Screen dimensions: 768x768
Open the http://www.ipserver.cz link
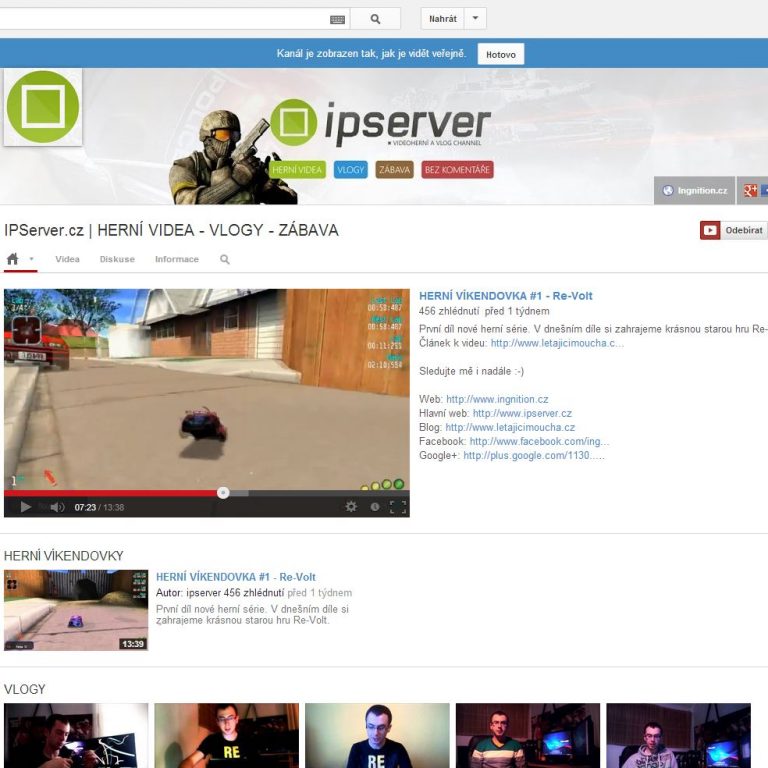tap(522, 413)
